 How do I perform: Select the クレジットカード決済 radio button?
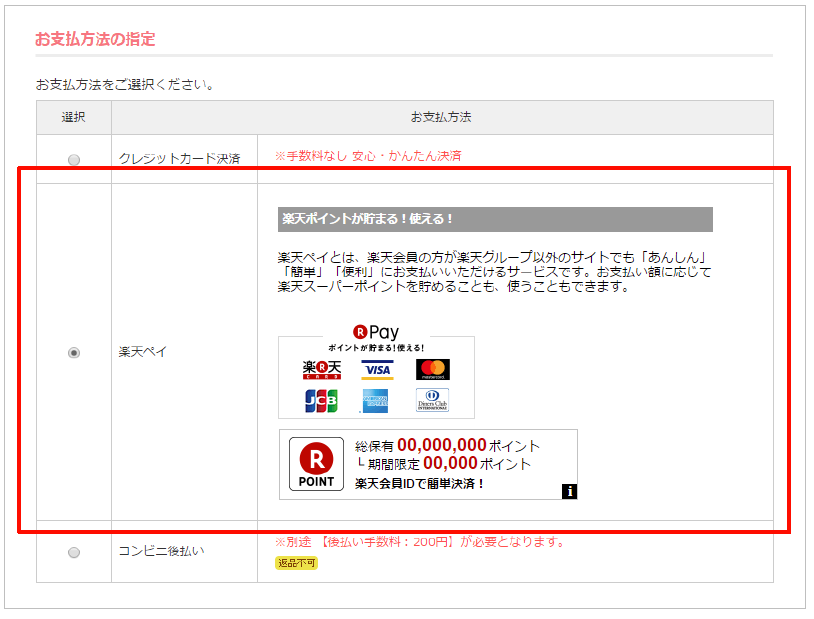73,159
